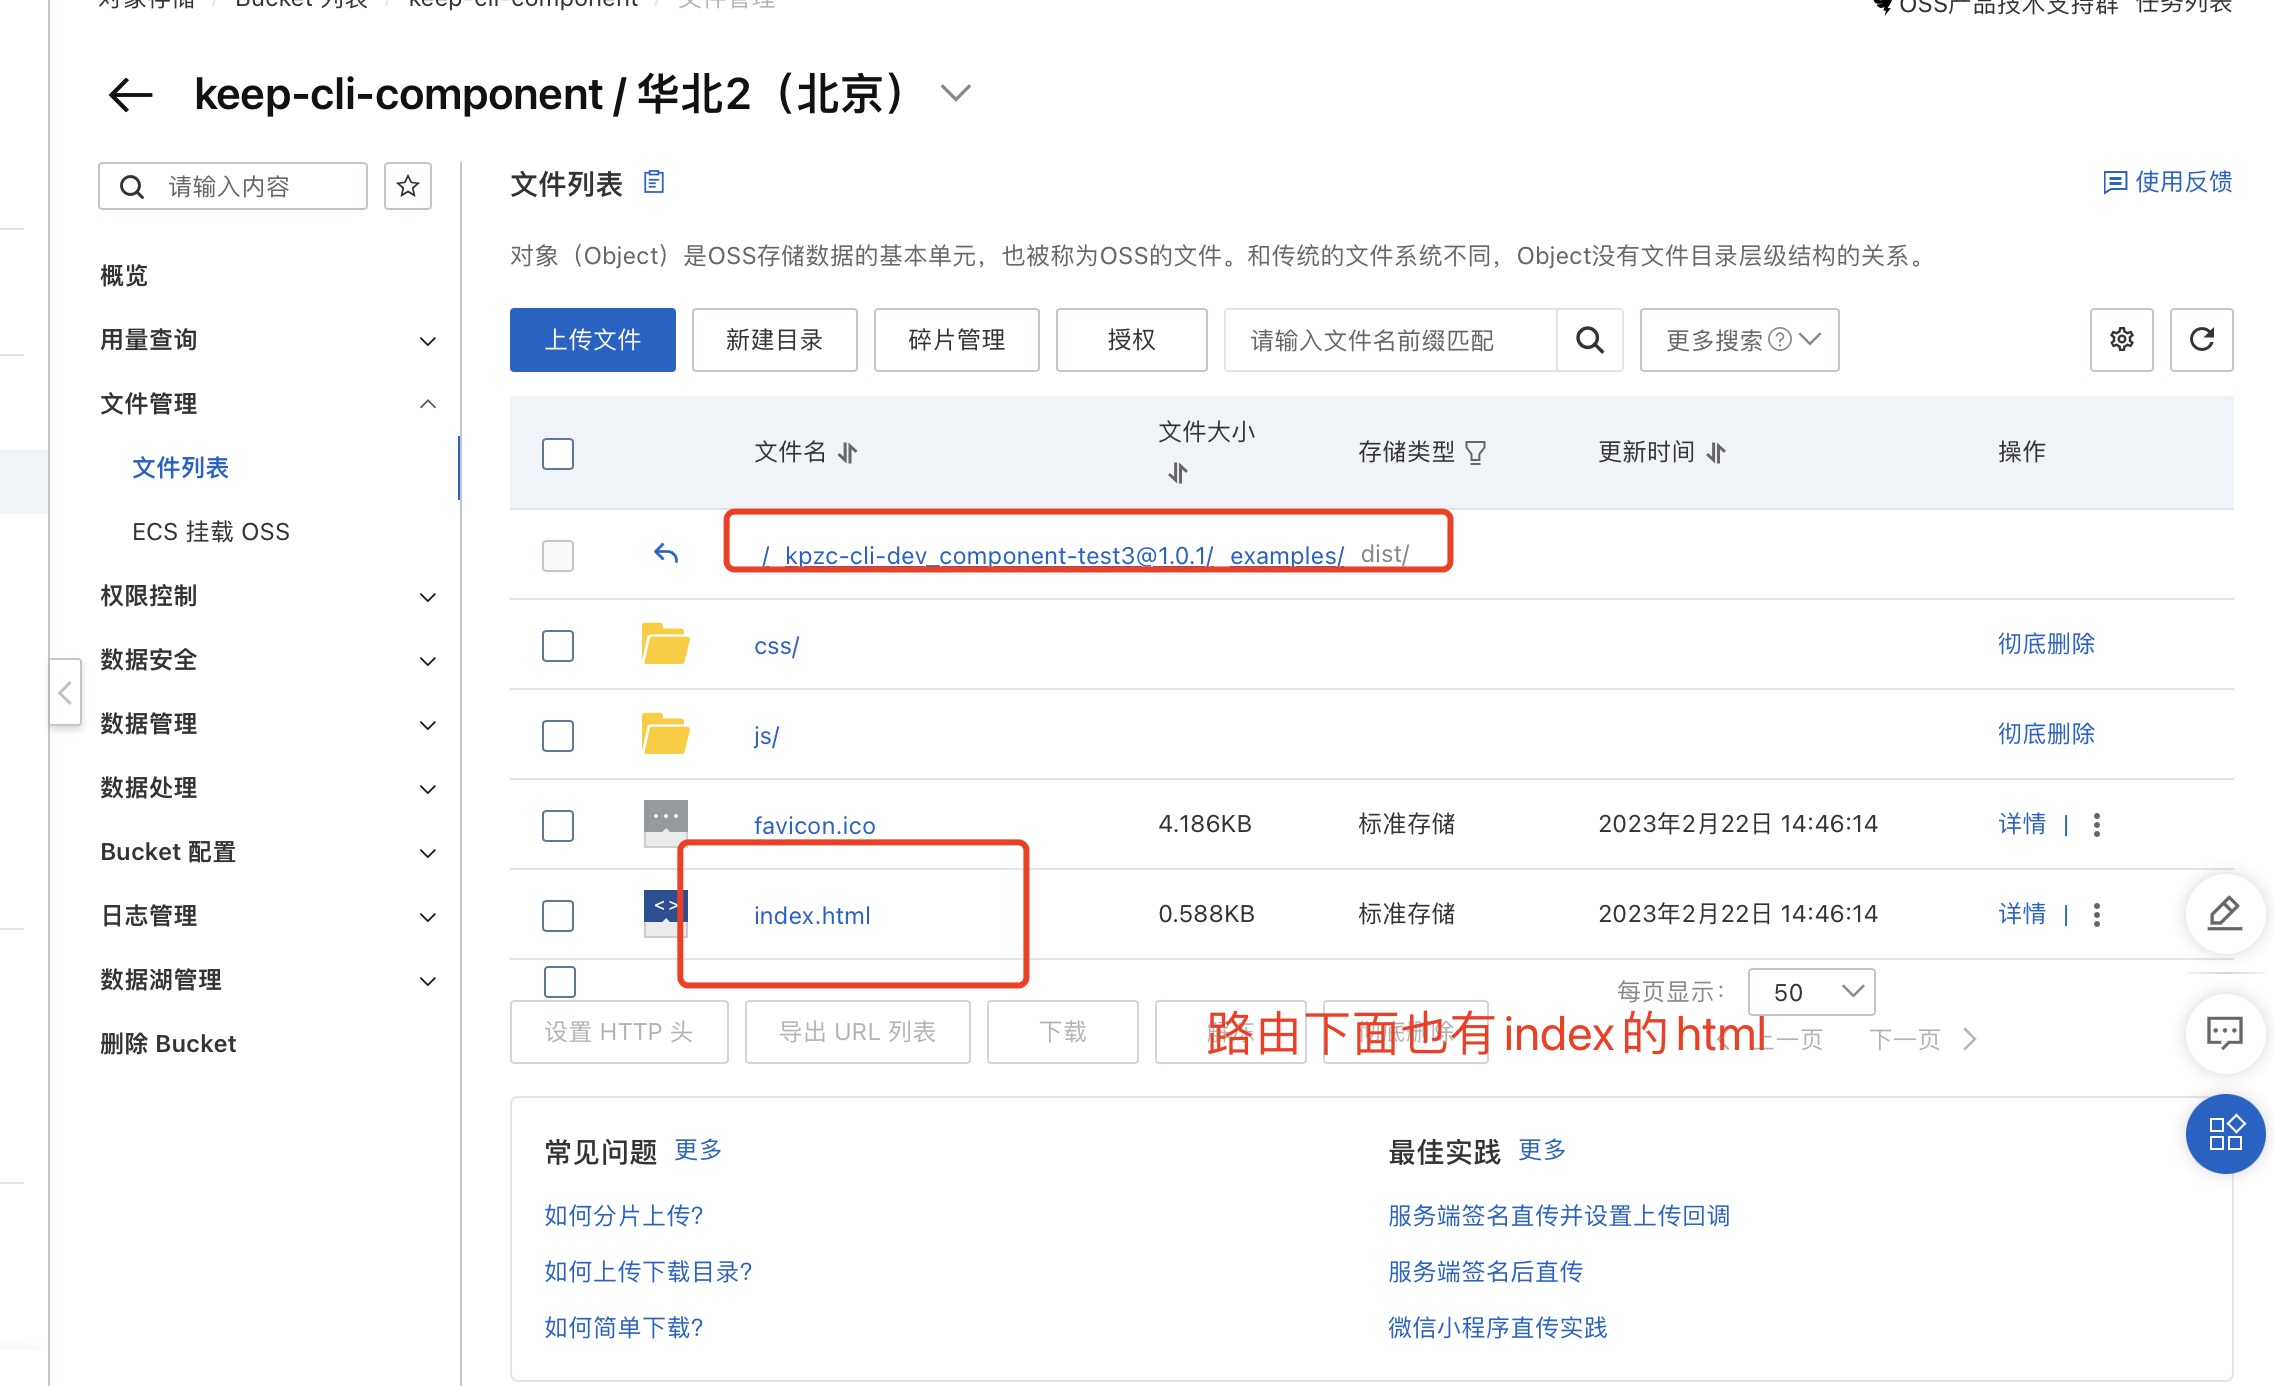This screenshot has width=2274, height=1386.
Task: Expand 数据安全 menu
Action: pos(427,661)
